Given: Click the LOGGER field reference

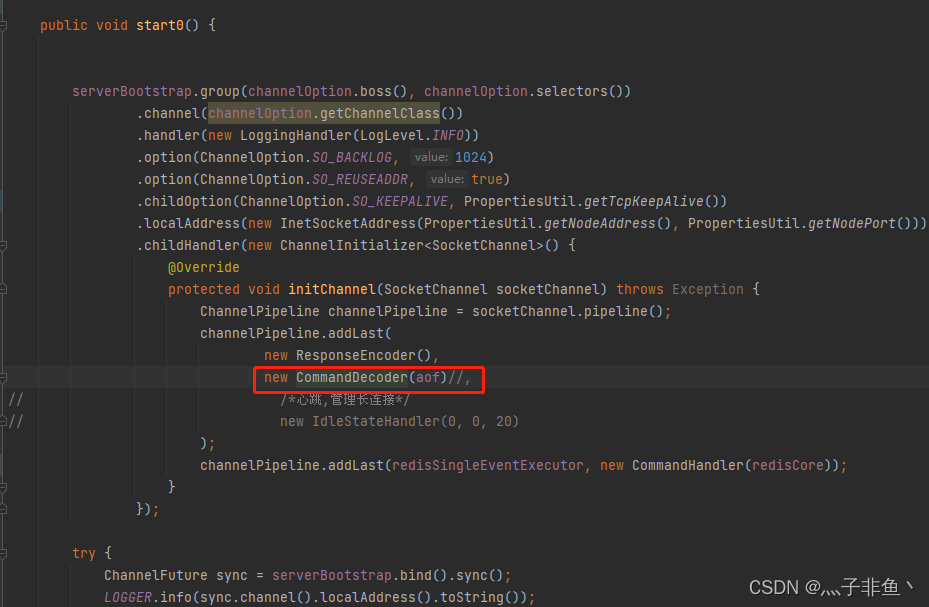Looking at the screenshot, I should tap(128, 597).
